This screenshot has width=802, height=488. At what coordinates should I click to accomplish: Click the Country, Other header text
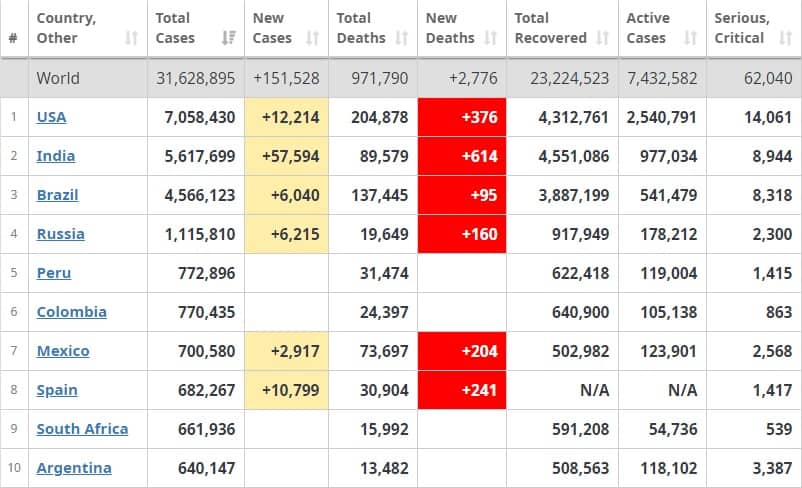(66, 28)
